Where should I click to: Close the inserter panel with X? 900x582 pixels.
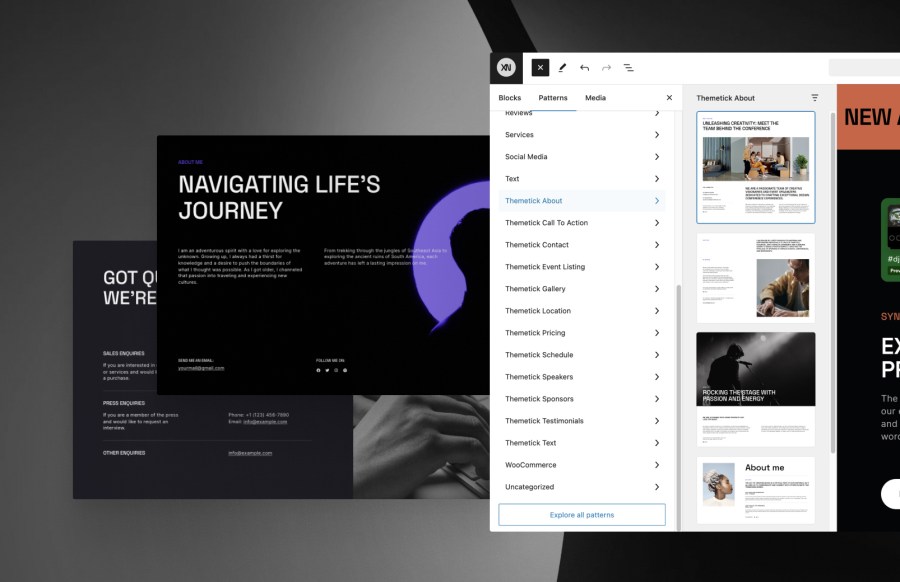[669, 98]
